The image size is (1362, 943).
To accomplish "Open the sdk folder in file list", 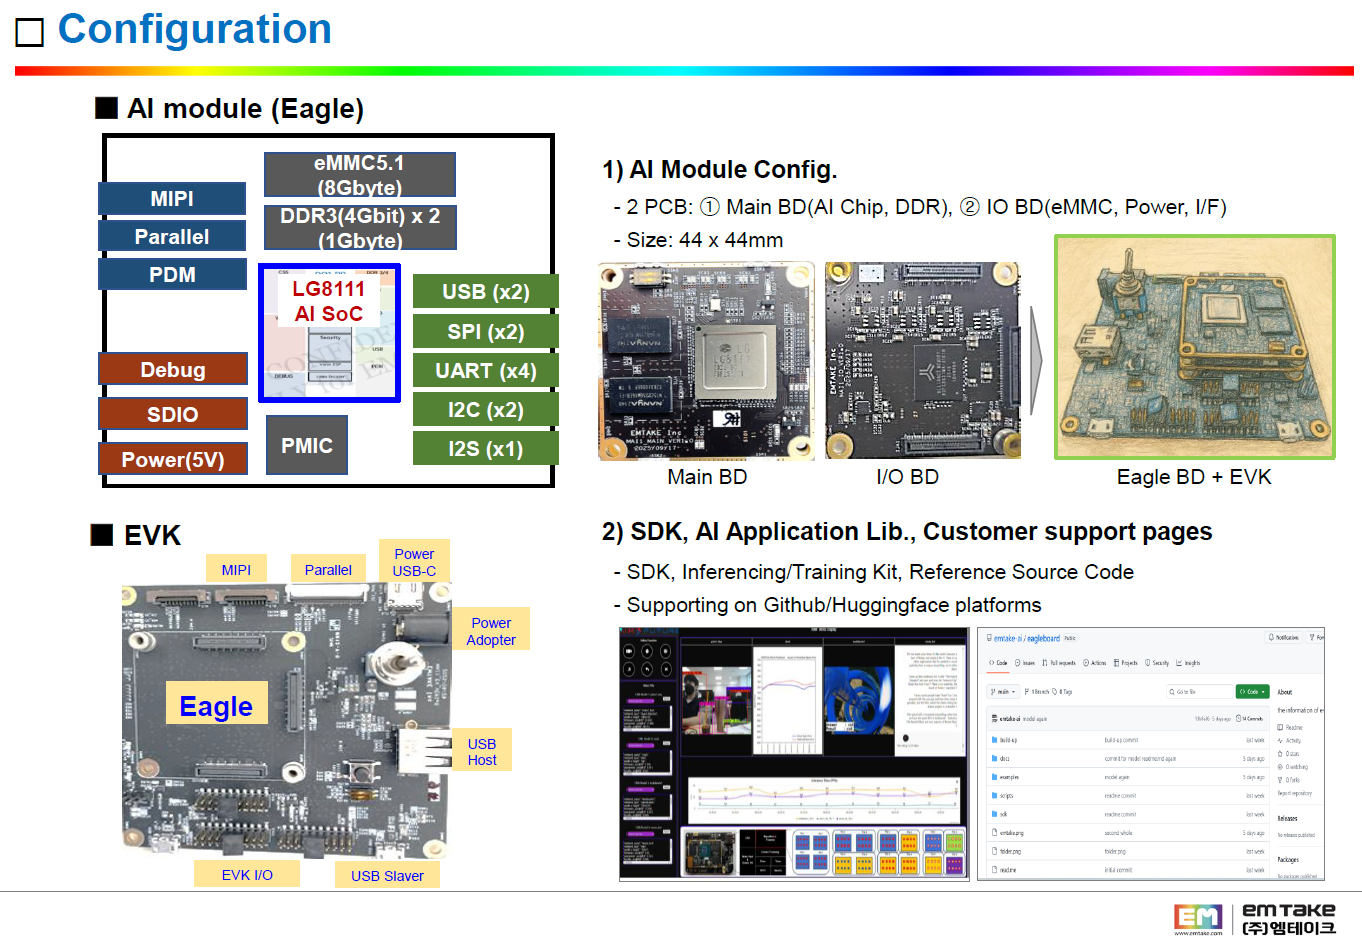I will pyautogui.click(x=1004, y=814).
